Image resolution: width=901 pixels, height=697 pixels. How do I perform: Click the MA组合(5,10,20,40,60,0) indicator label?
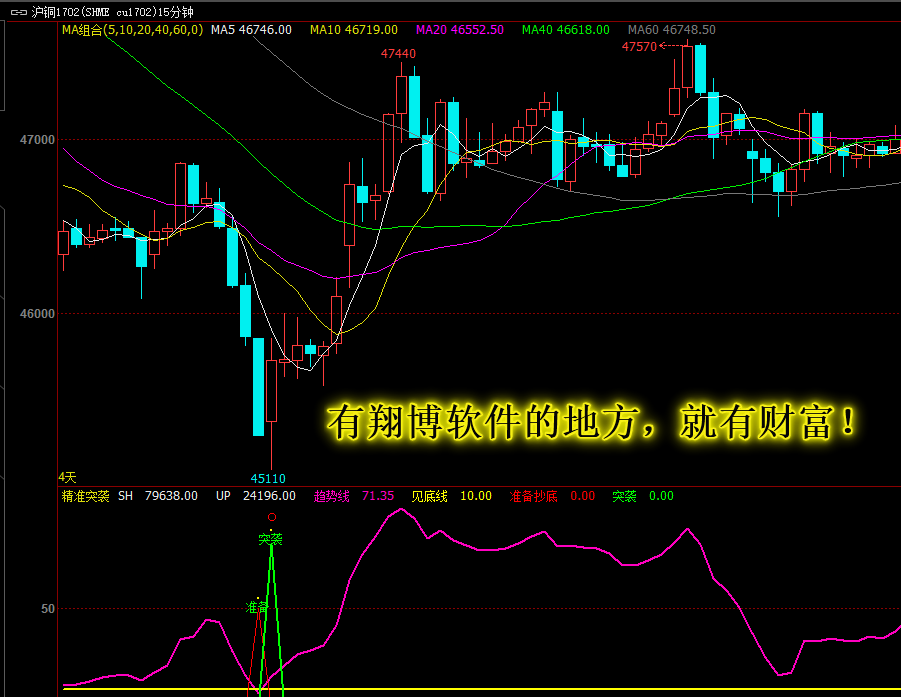[133, 30]
